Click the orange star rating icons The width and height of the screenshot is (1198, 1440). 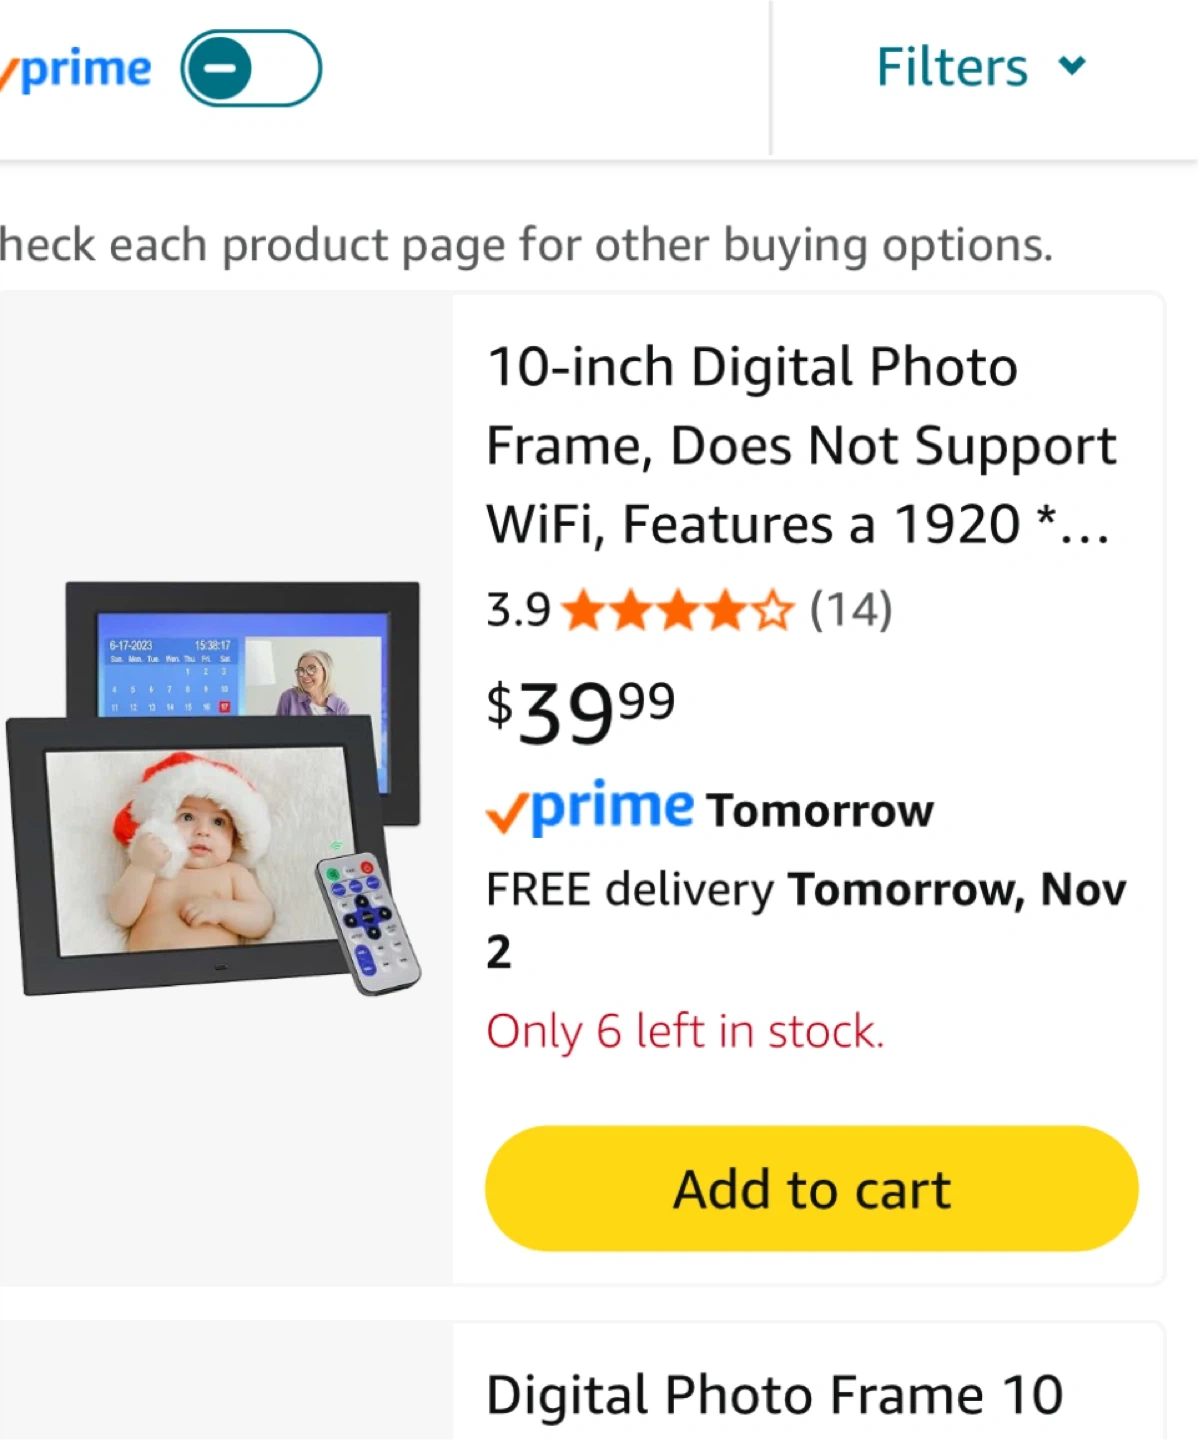(x=677, y=610)
